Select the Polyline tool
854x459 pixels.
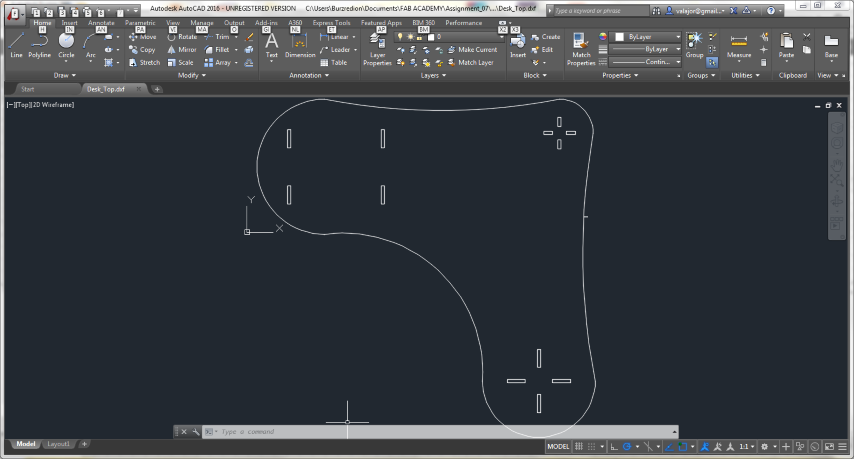pos(39,45)
